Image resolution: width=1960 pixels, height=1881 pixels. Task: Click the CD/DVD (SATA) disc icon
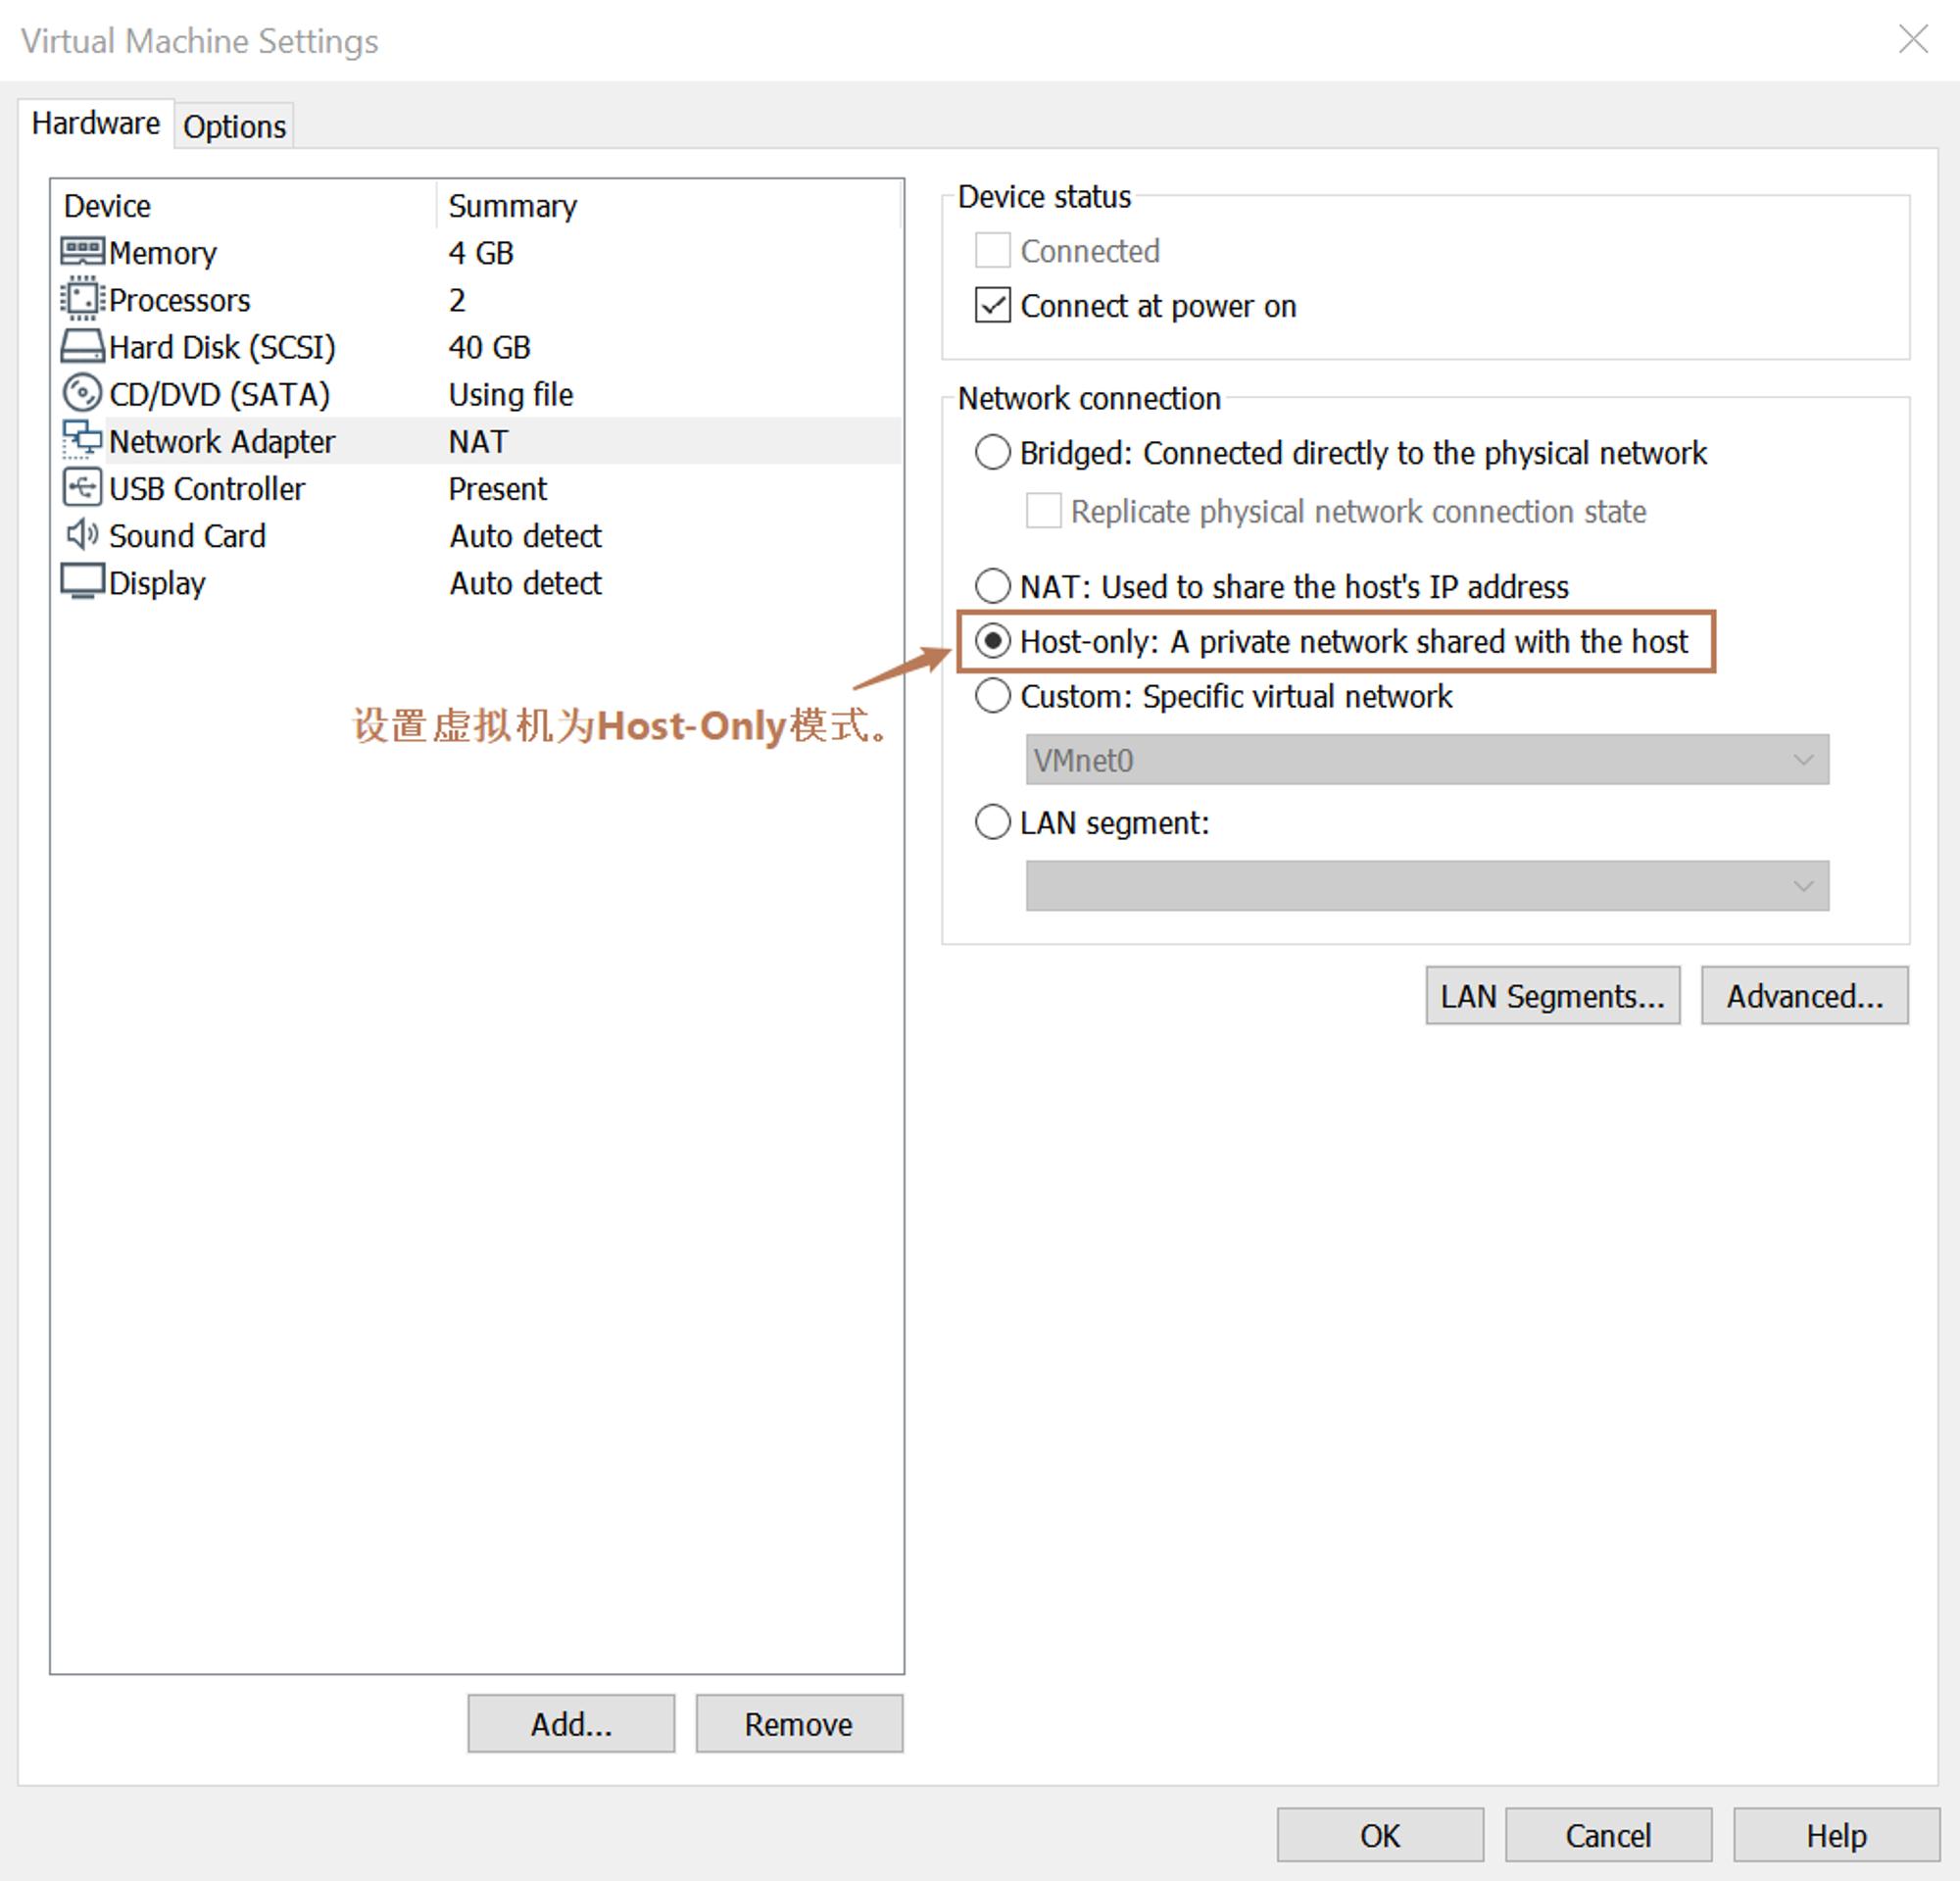pyautogui.click(x=82, y=393)
